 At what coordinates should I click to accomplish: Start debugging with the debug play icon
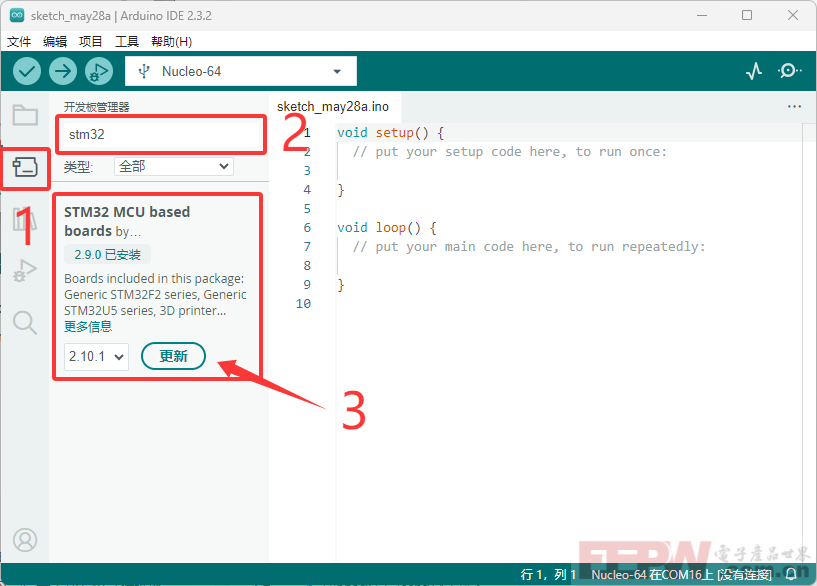pos(99,71)
